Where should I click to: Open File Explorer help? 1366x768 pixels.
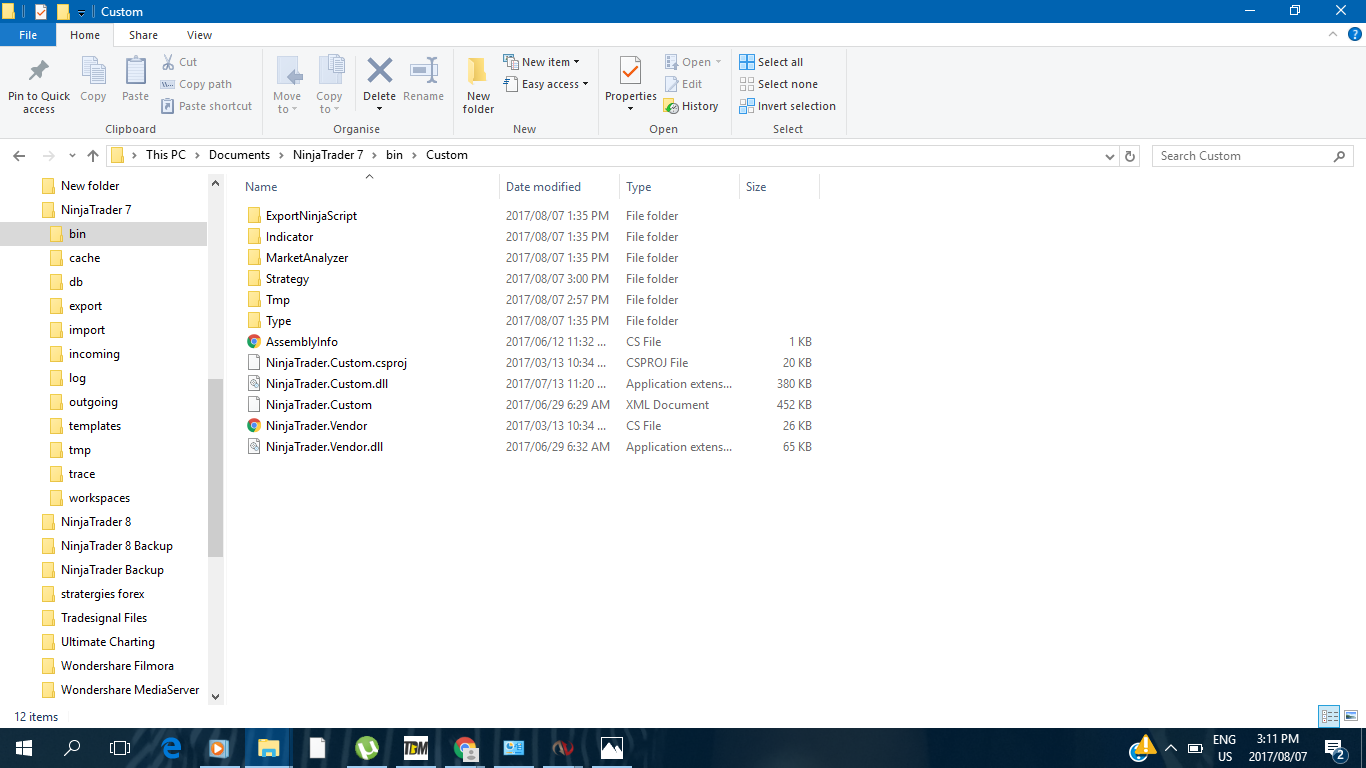click(1355, 35)
